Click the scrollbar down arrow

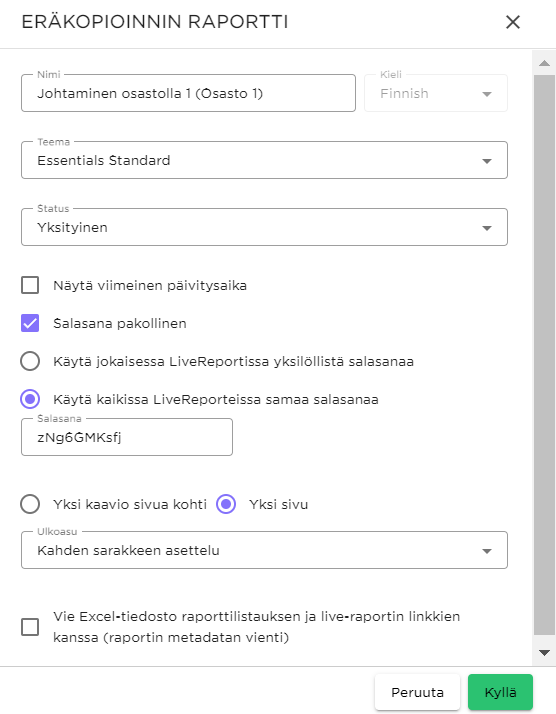544,653
